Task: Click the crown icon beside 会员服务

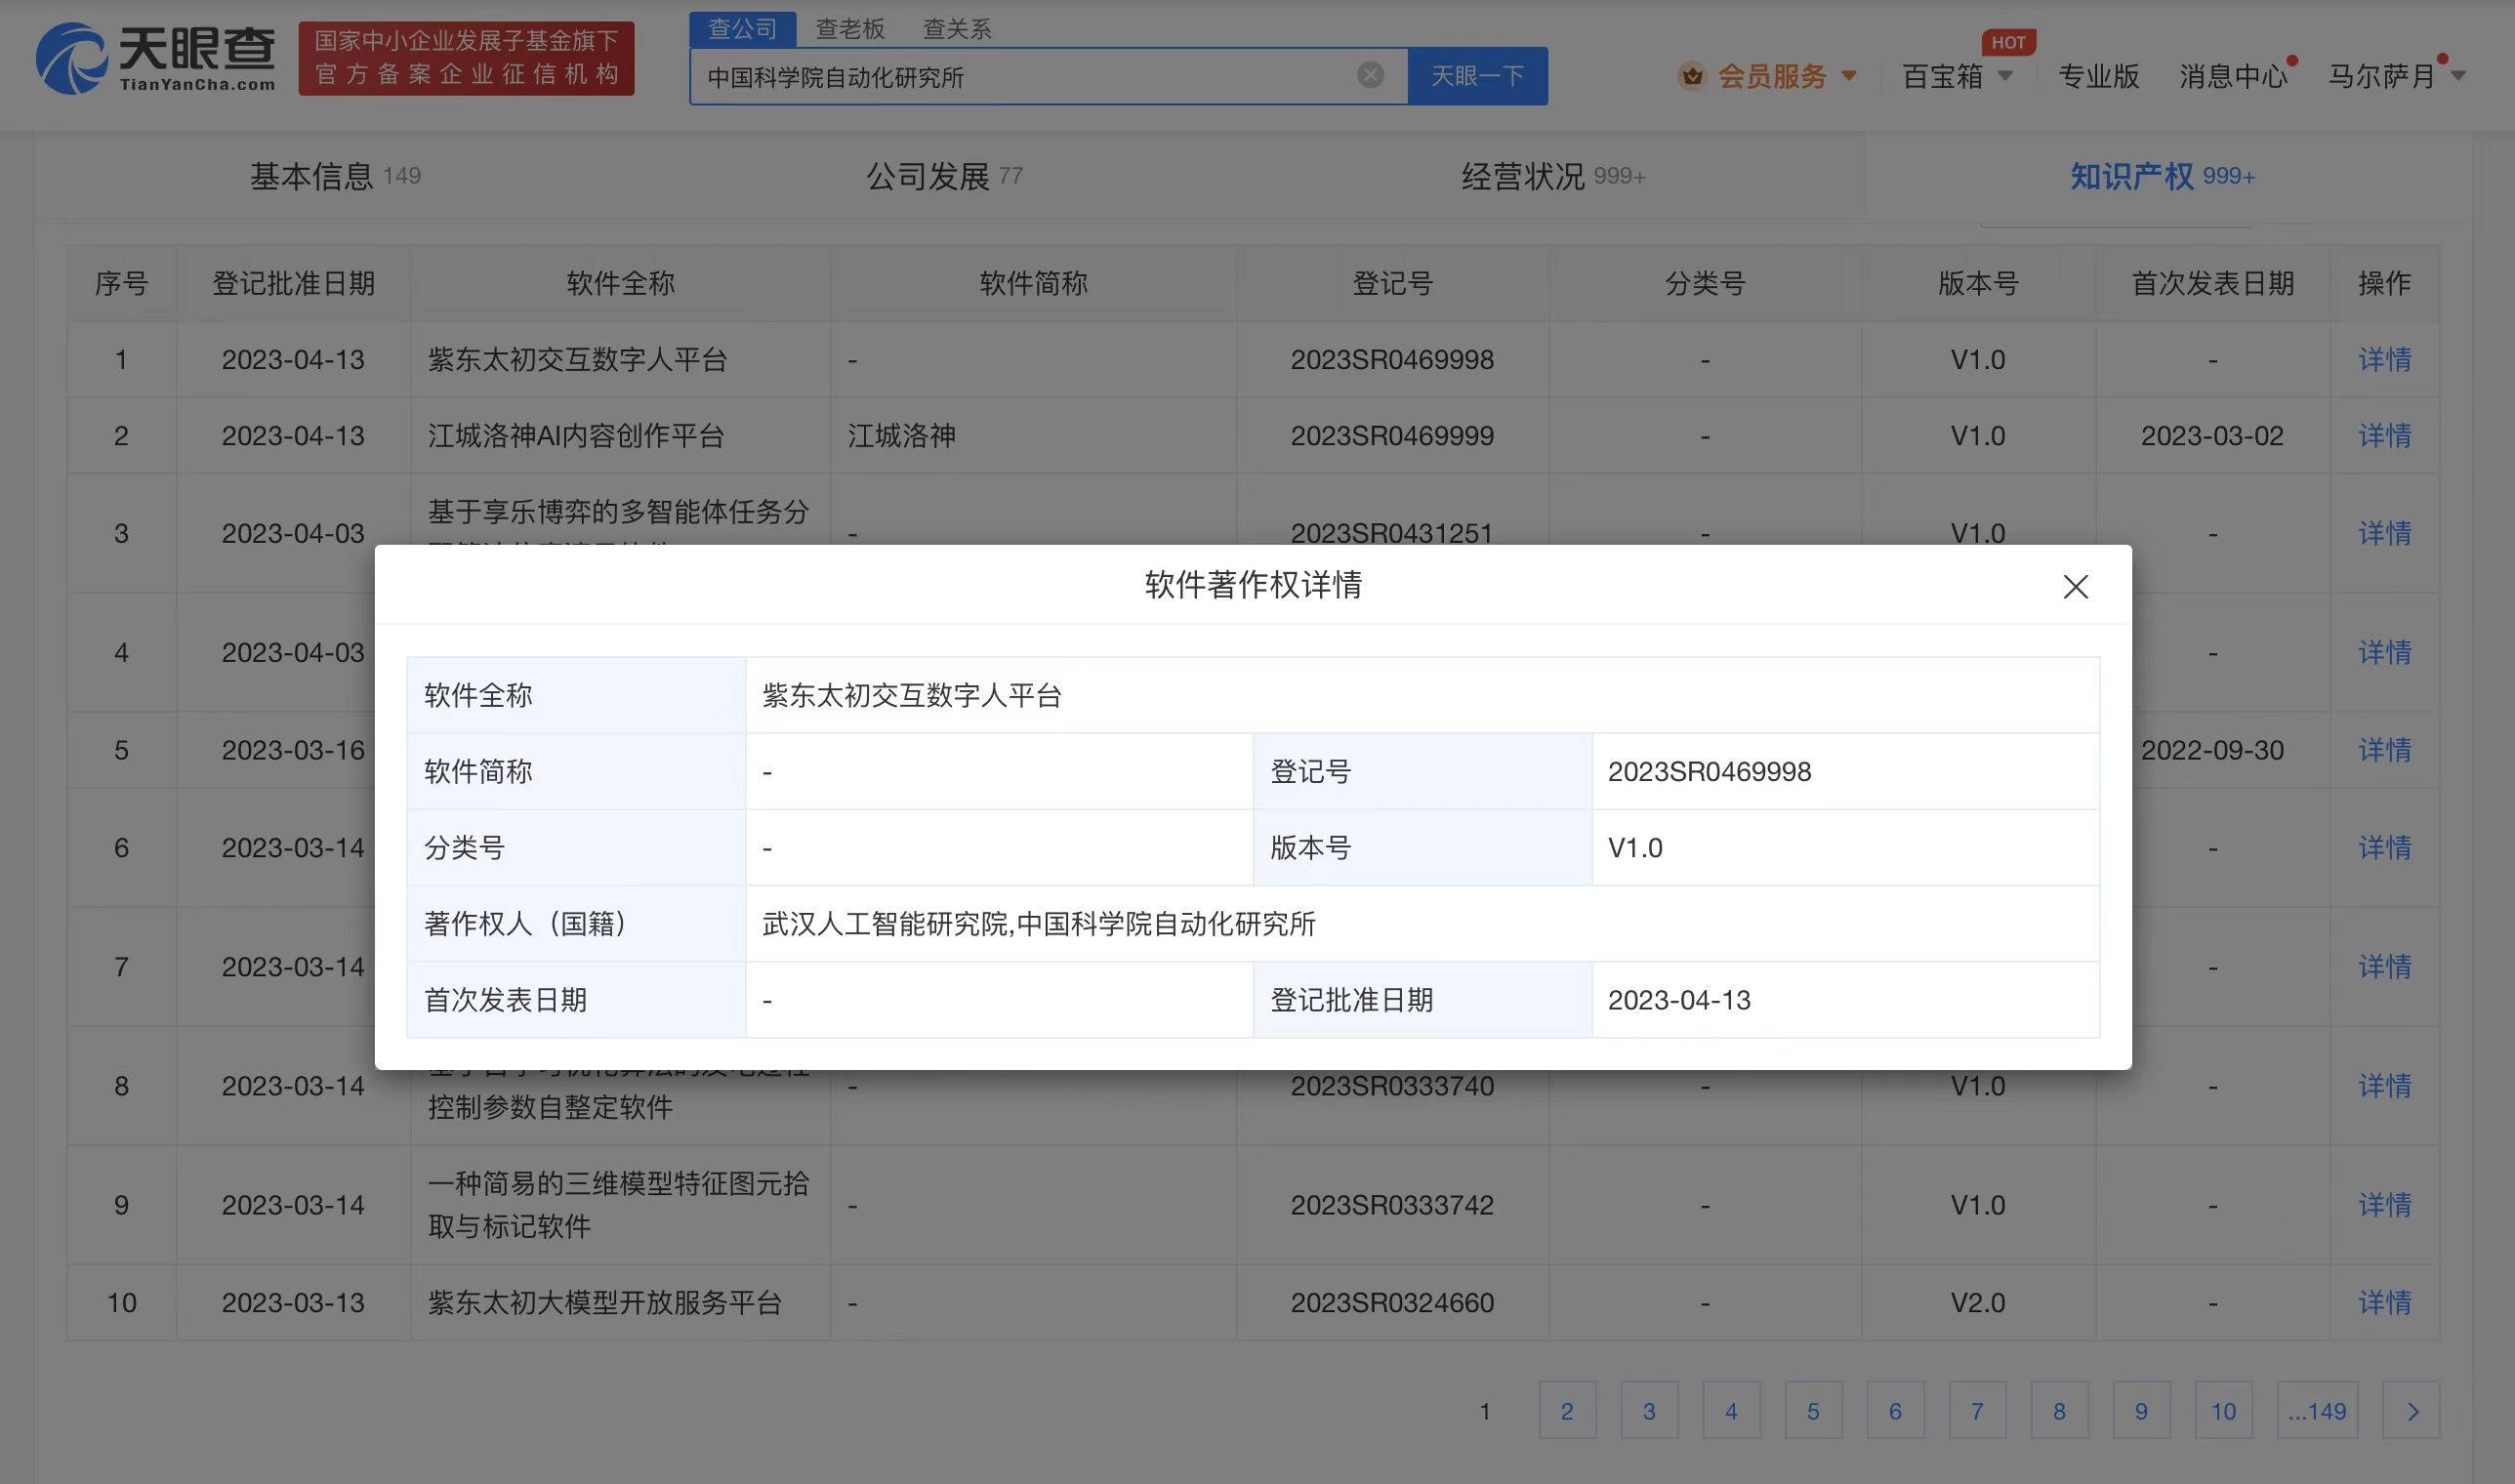Action: [x=1691, y=75]
